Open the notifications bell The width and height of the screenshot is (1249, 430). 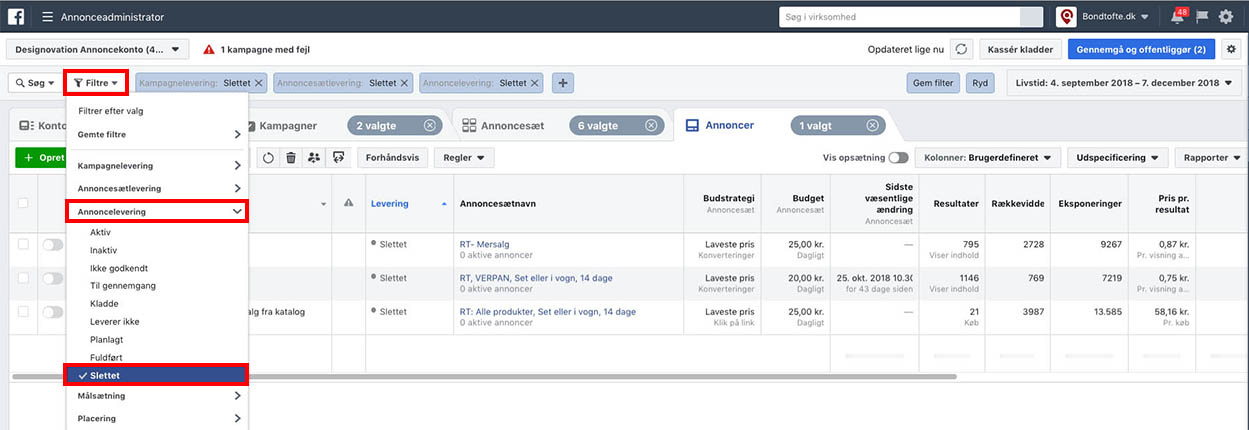tap(1177, 17)
